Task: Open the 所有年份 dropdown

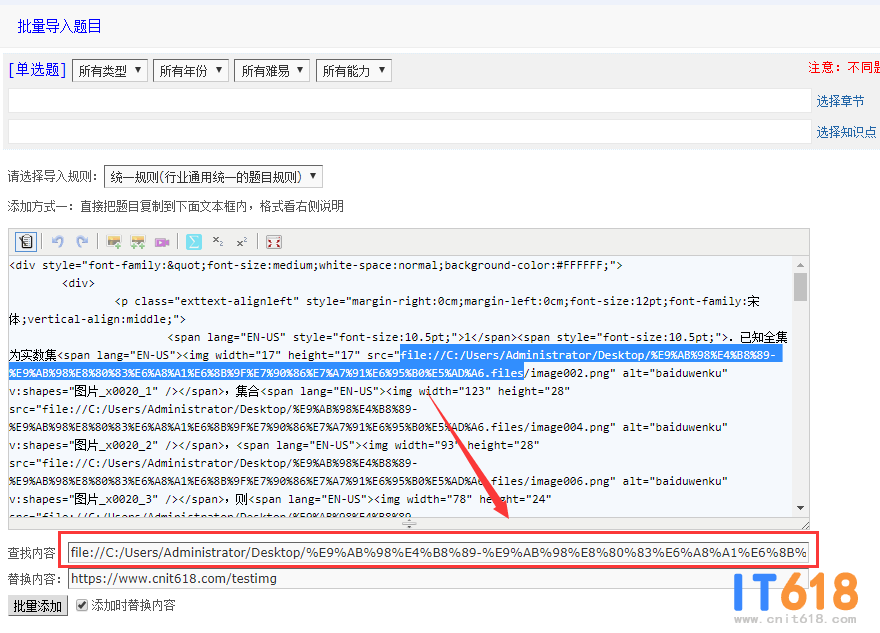Action: [191, 71]
